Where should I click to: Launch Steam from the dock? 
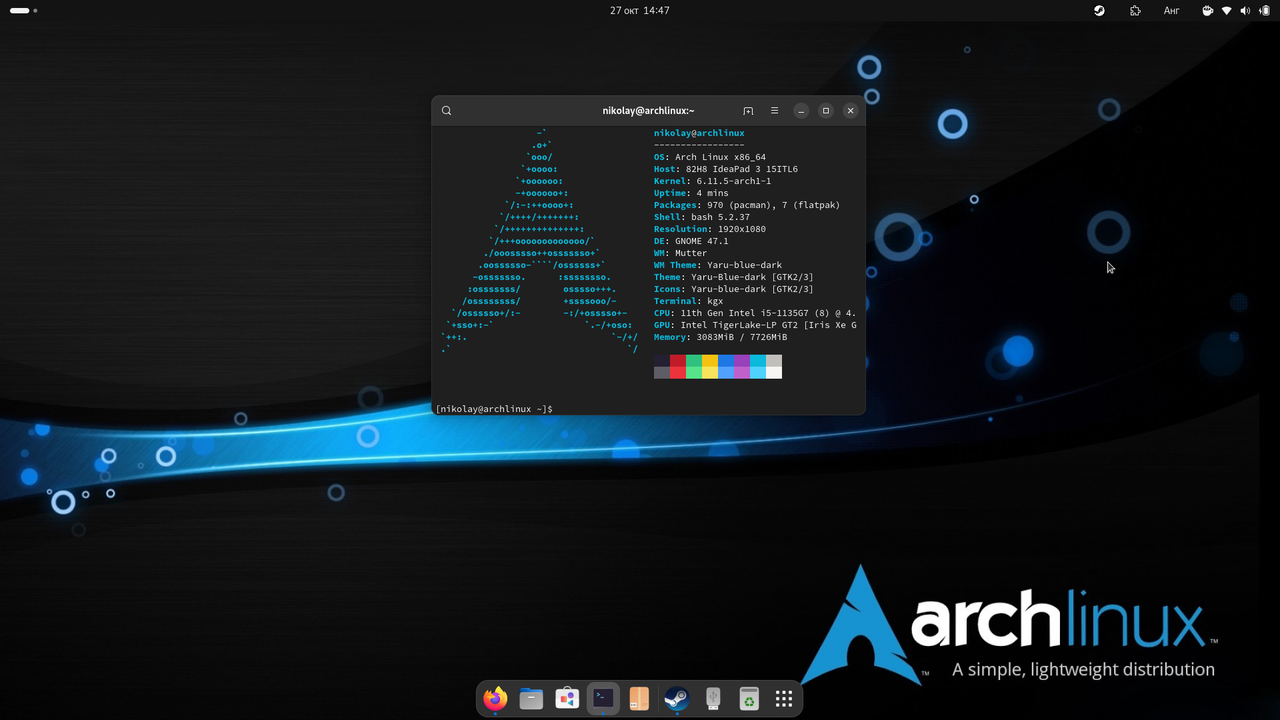[676, 699]
